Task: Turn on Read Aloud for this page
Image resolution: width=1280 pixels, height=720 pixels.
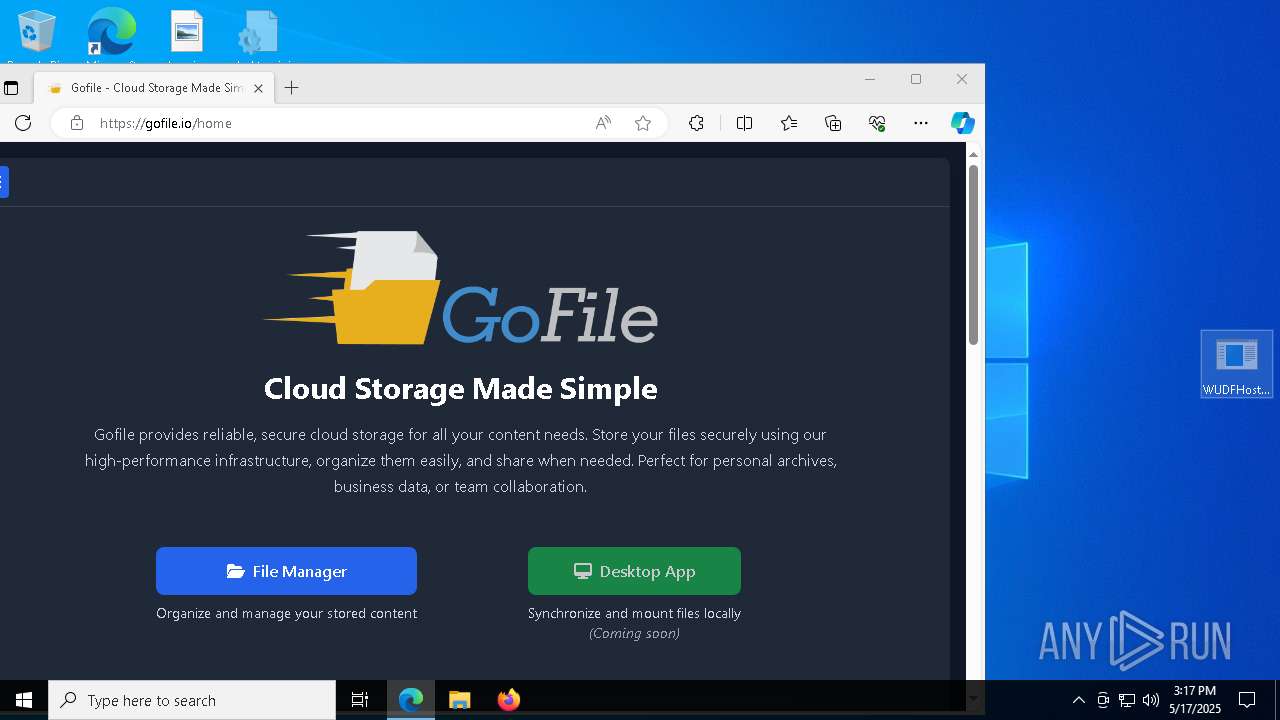Action: click(603, 123)
